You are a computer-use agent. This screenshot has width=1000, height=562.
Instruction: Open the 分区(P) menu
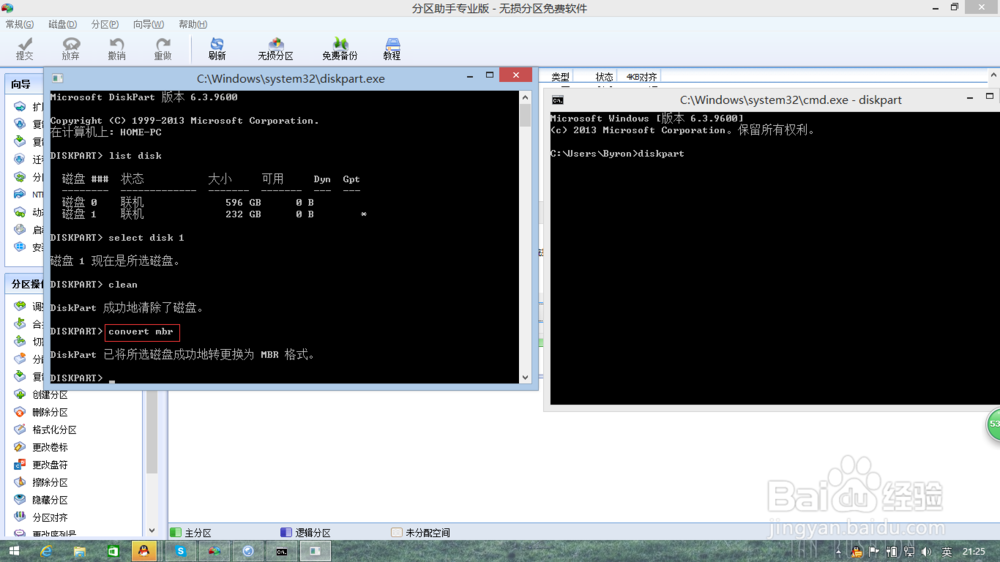coord(105,24)
